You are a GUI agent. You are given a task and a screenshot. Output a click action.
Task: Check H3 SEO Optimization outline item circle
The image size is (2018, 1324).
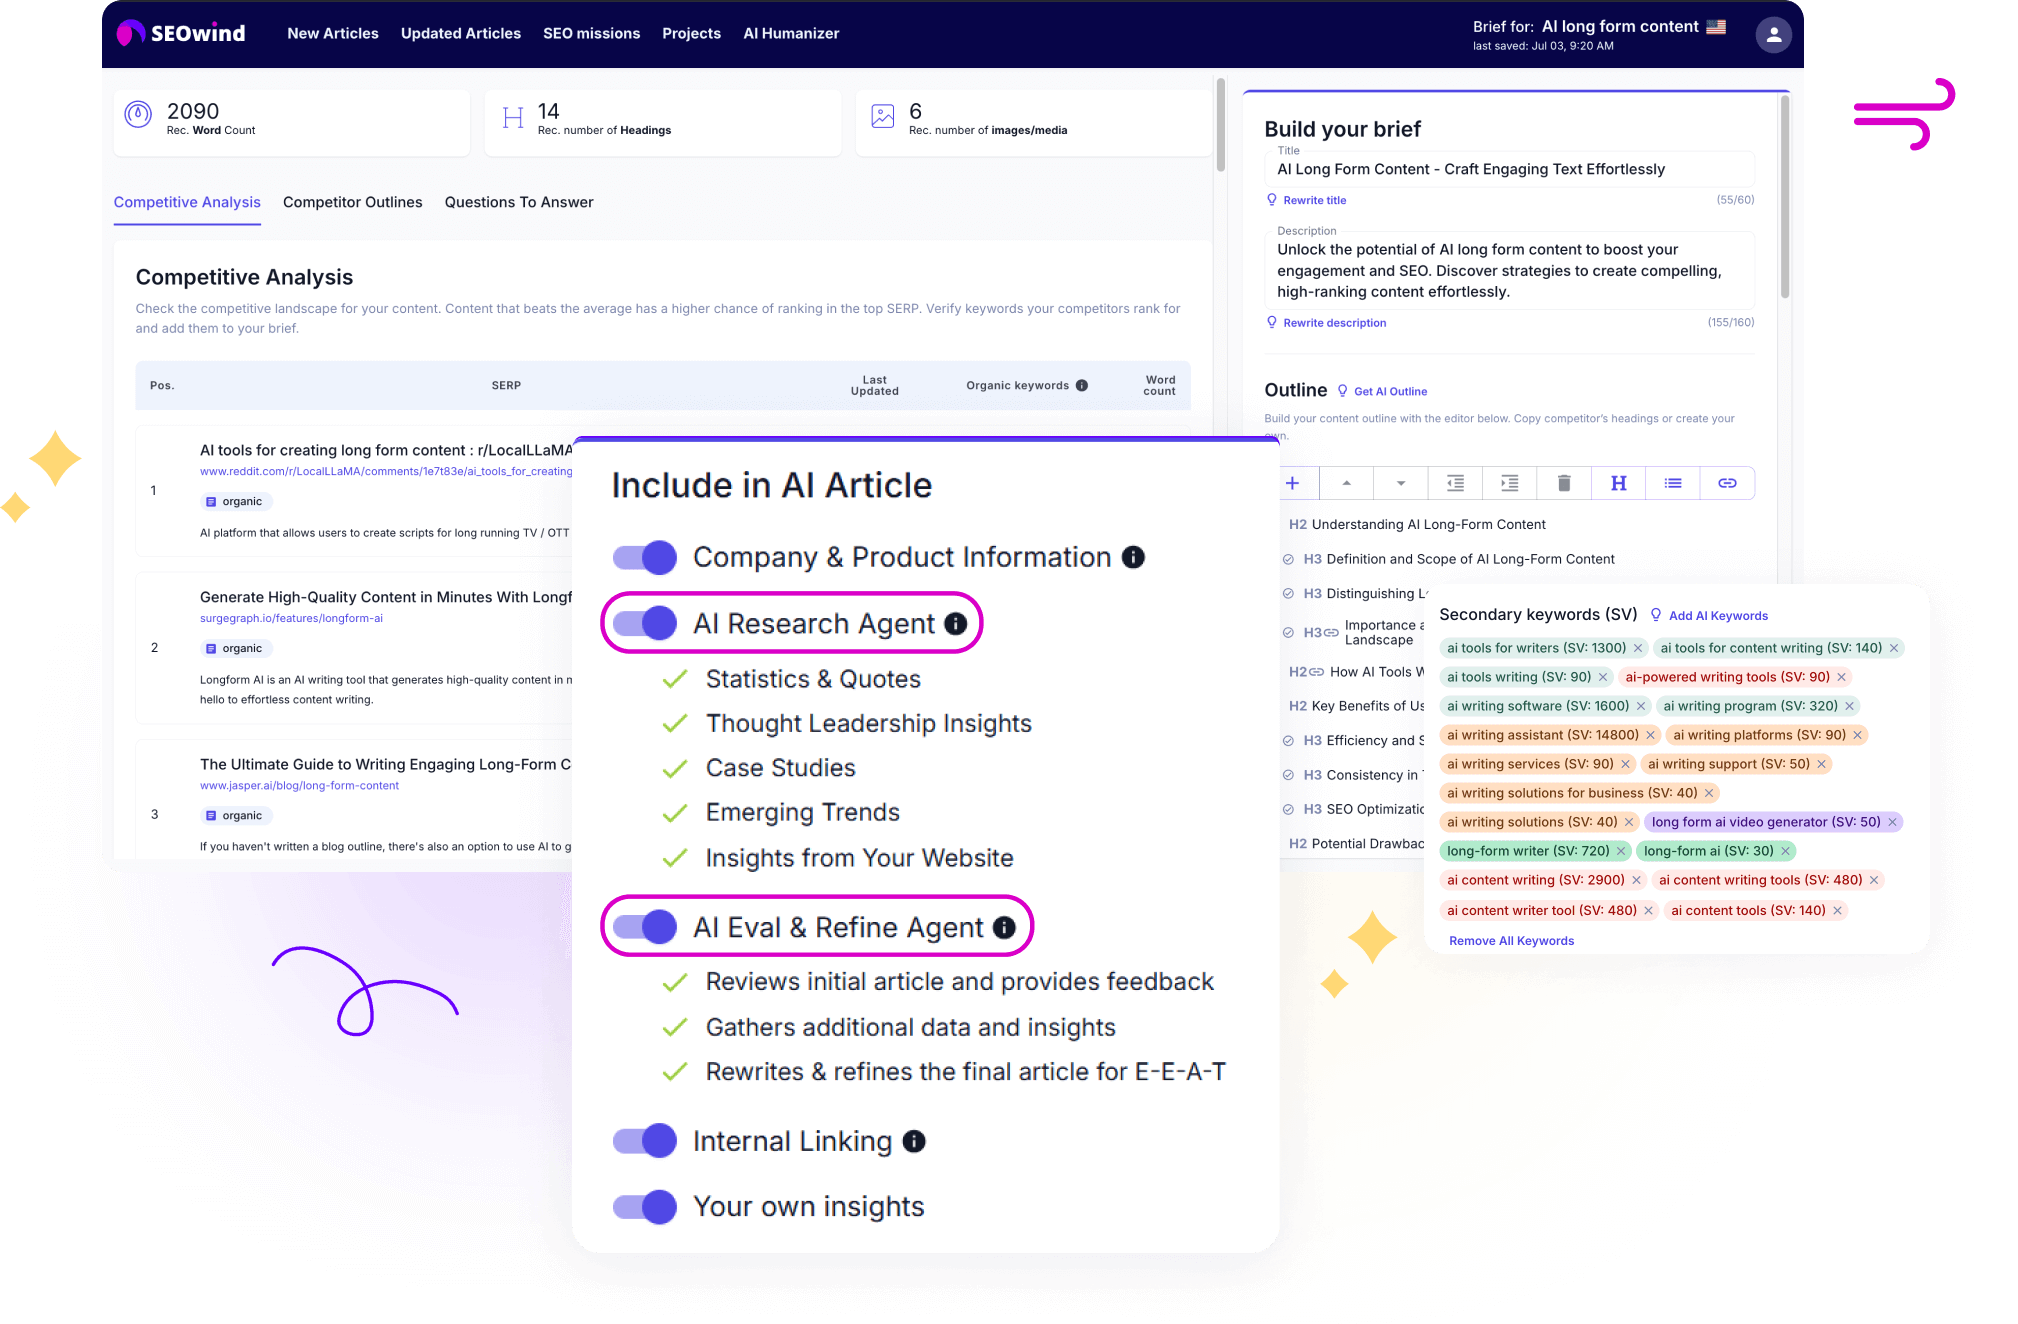(x=1288, y=810)
